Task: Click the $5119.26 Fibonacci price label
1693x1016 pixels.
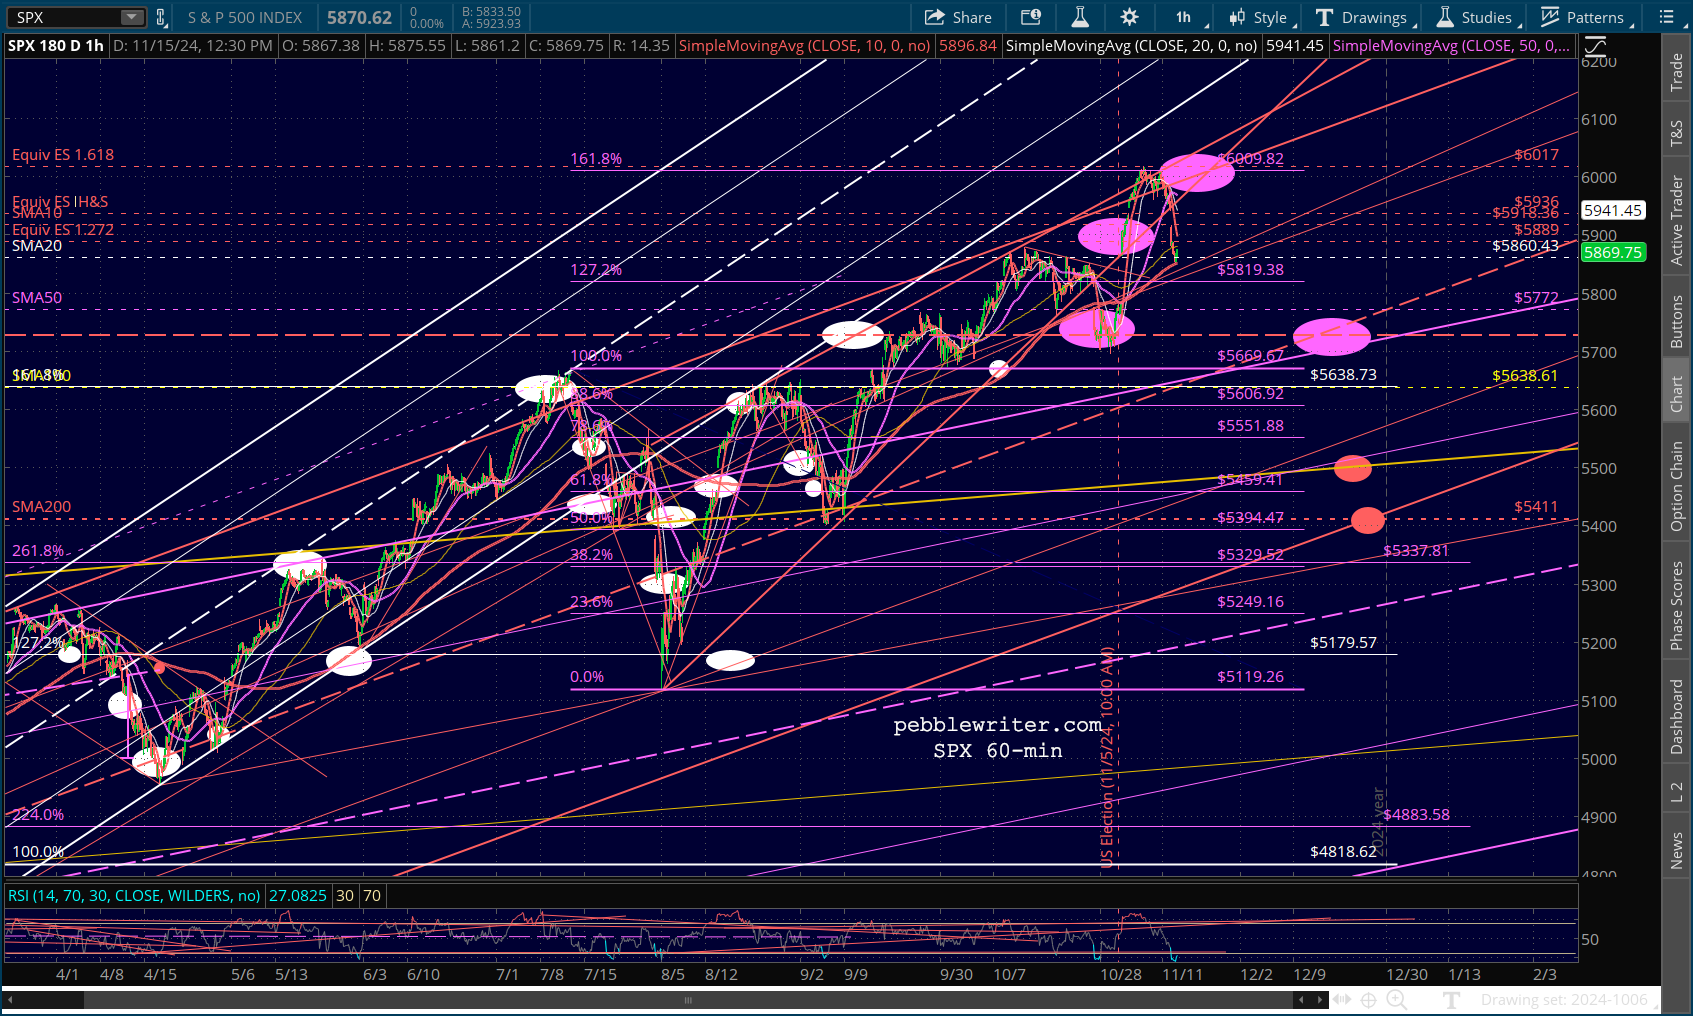Action: (x=1250, y=677)
